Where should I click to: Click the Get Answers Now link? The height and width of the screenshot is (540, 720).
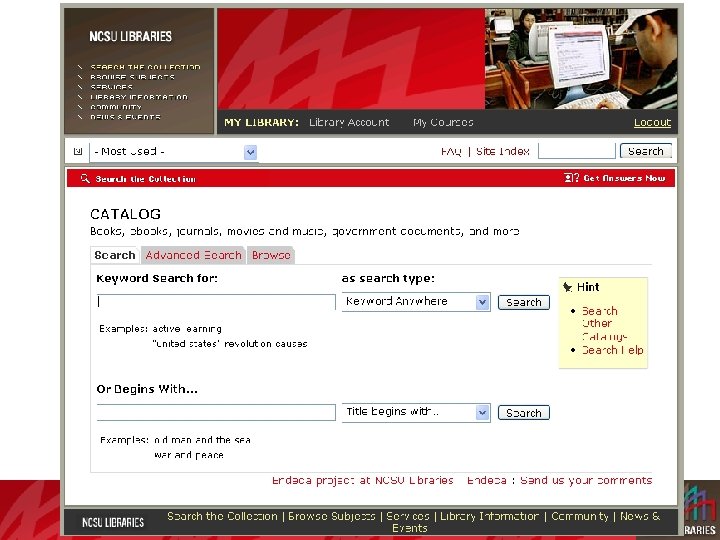624,178
